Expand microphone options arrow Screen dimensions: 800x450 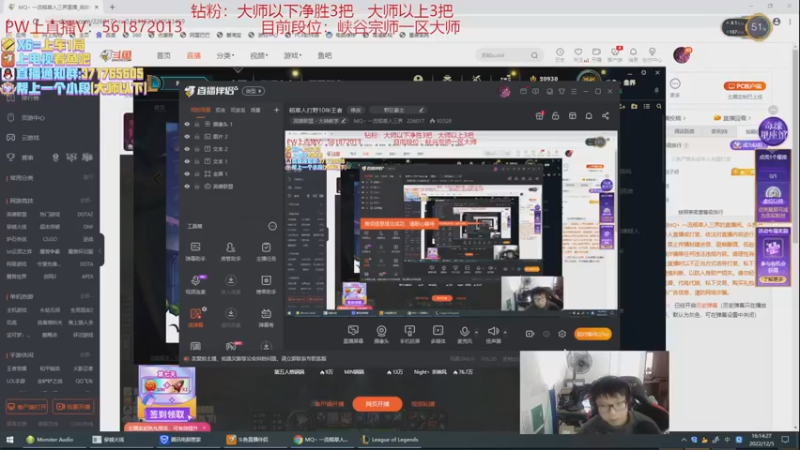477,332
